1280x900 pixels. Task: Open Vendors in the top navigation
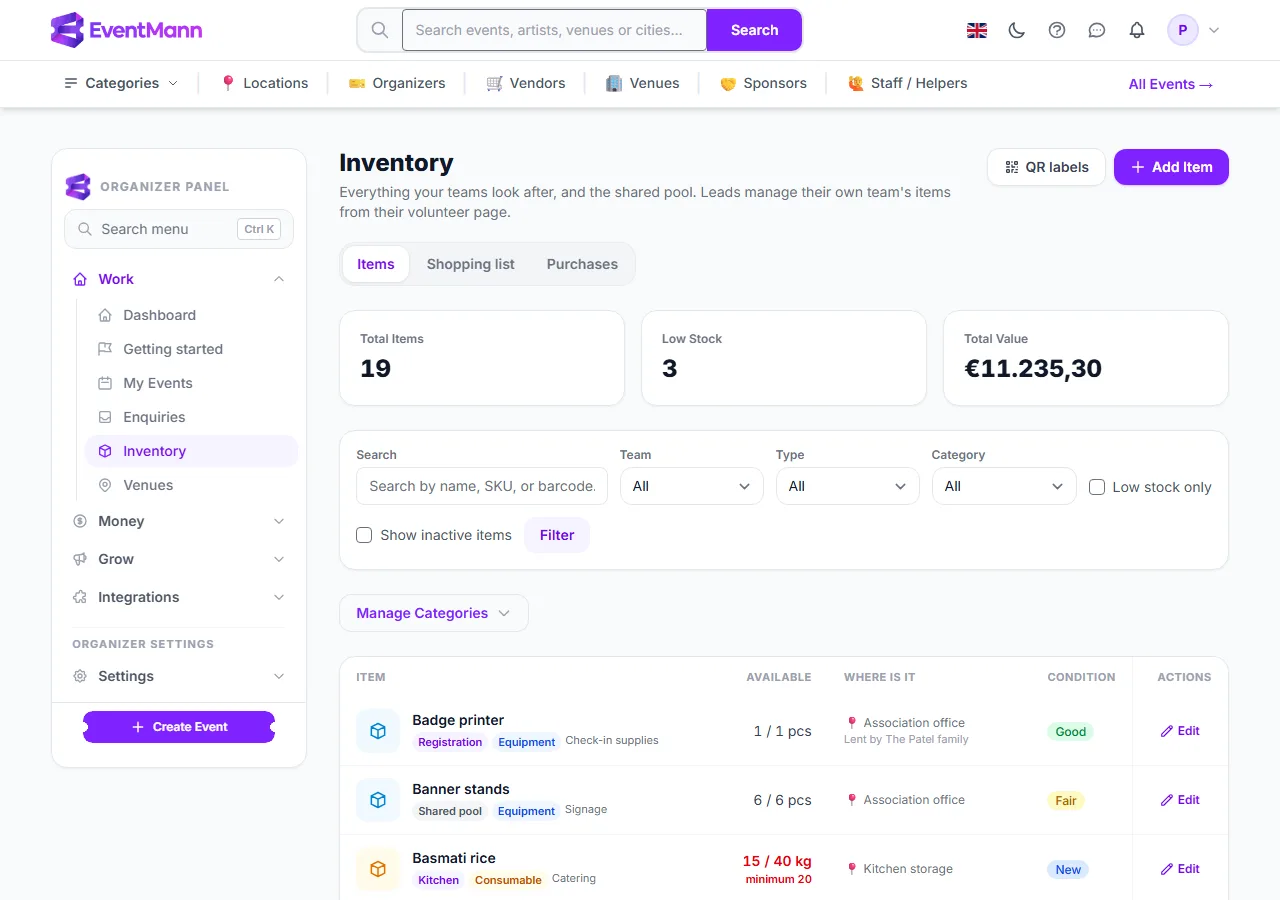tap(526, 83)
